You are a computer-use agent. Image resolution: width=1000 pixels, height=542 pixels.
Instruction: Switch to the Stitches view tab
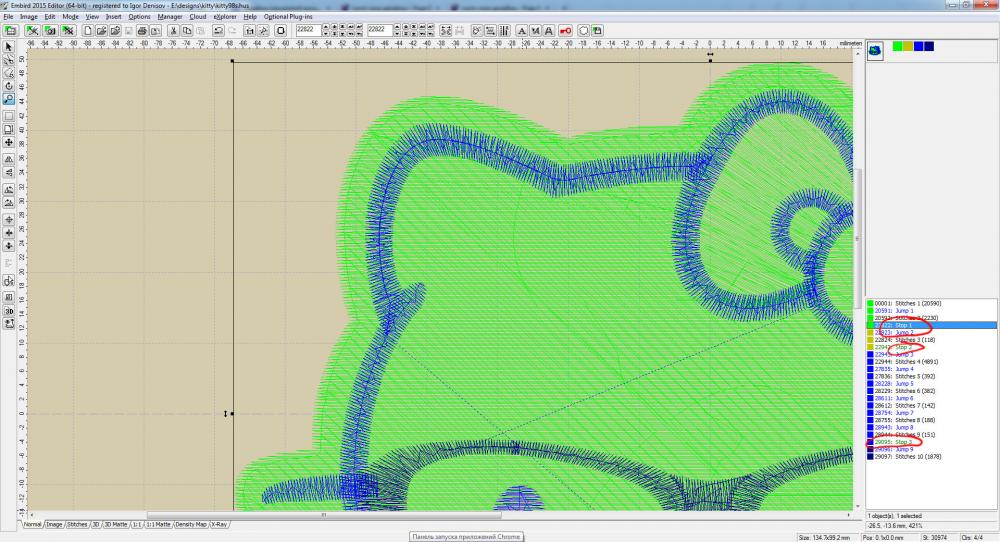coord(77,524)
